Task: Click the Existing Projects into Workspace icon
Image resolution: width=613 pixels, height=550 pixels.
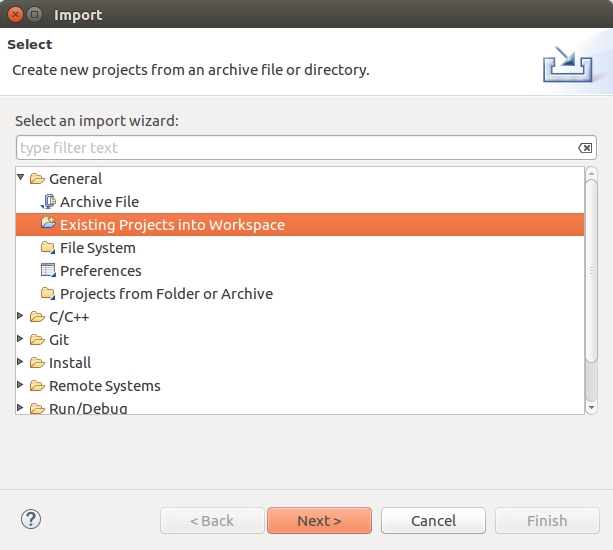Action: coord(48,225)
